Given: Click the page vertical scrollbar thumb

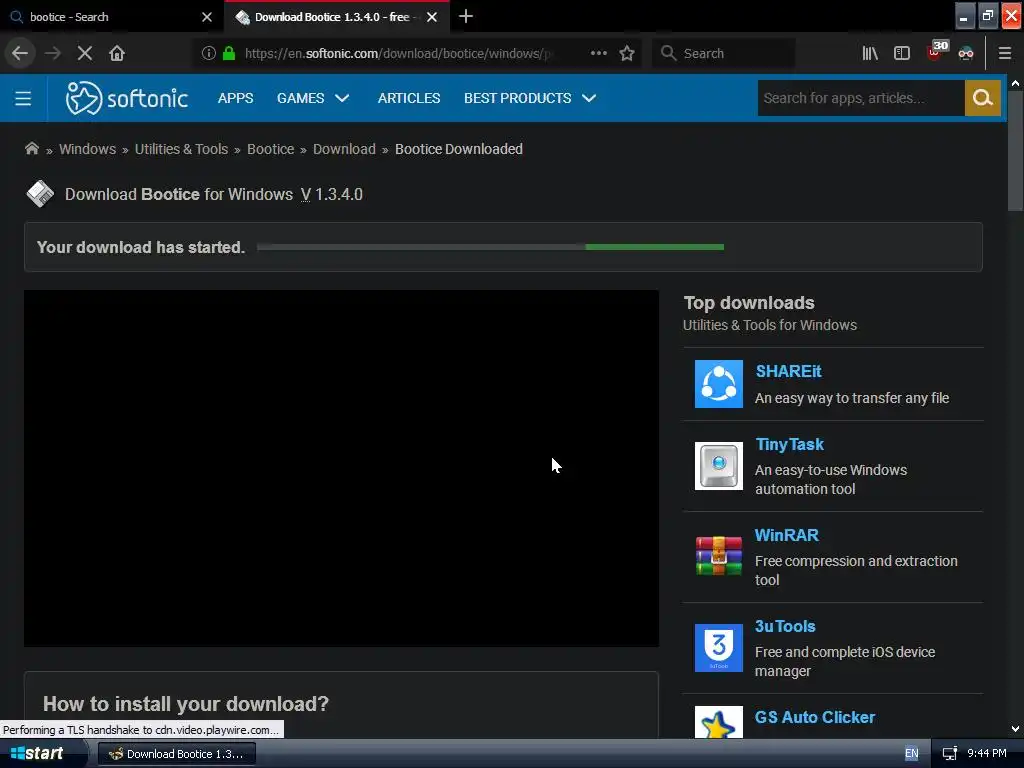Looking at the screenshot, I should point(1015,151).
